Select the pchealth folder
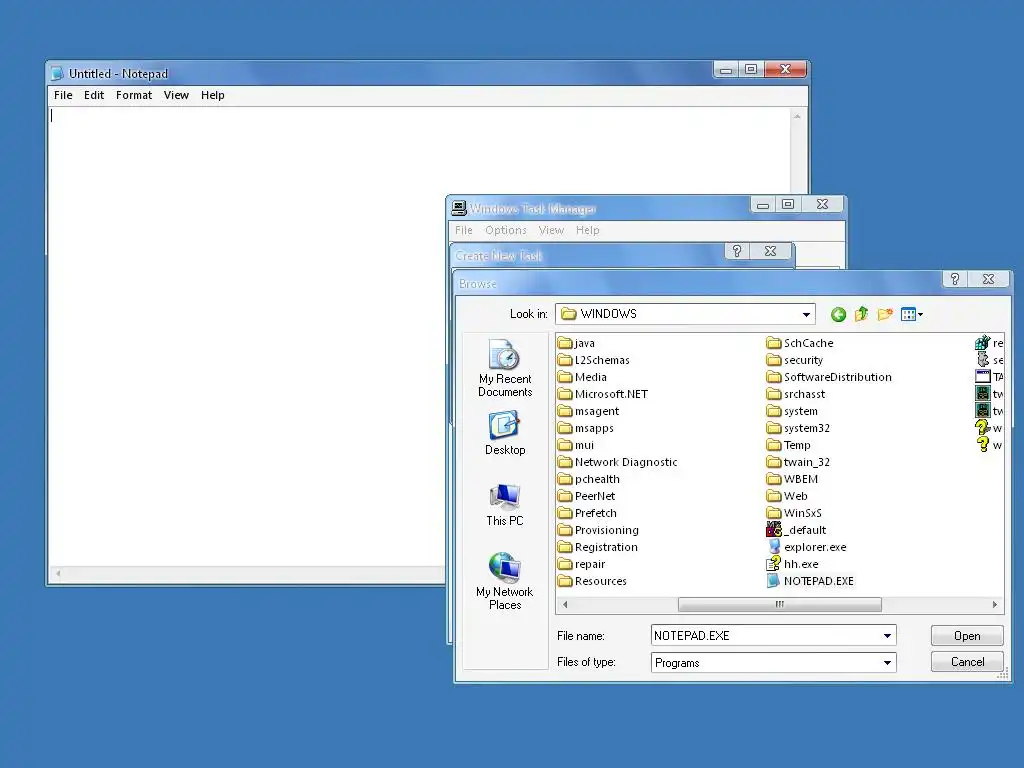 pos(589,479)
